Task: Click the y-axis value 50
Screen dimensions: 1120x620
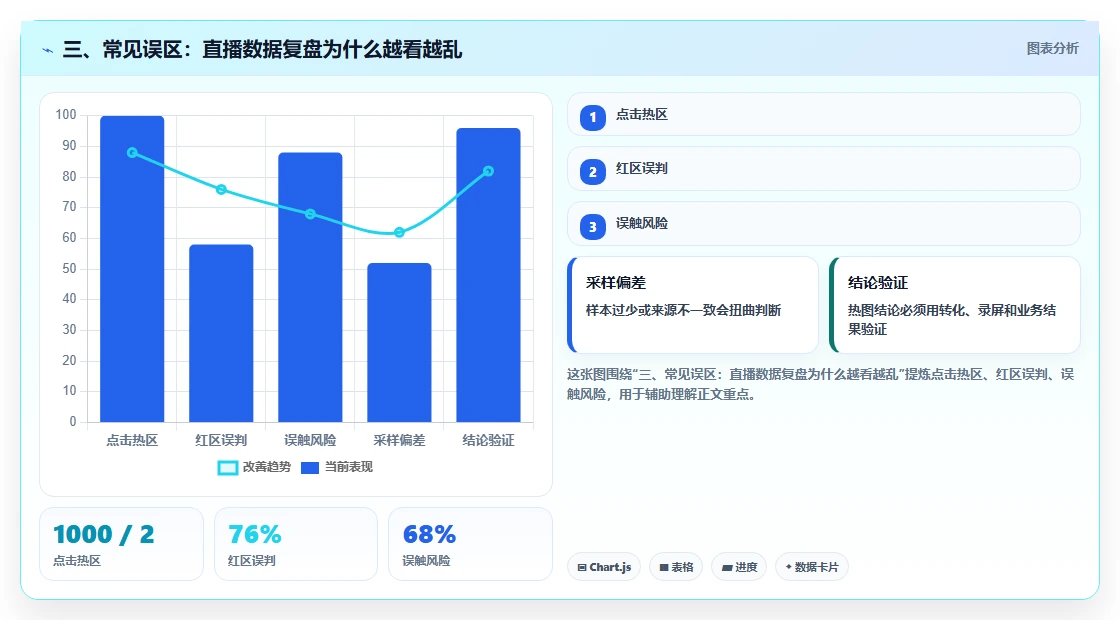Action: pyautogui.click(x=69, y=269)
